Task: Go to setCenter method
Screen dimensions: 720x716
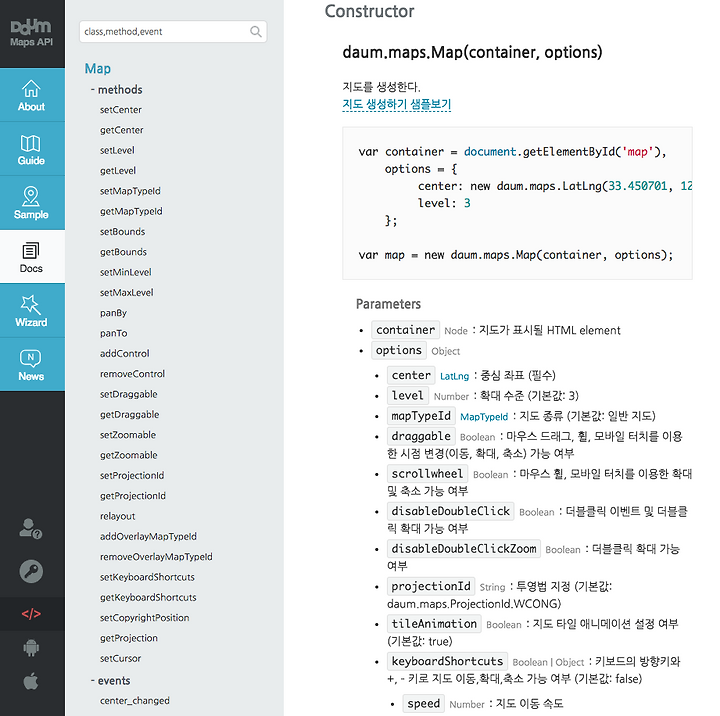Action: coord(121,110)
